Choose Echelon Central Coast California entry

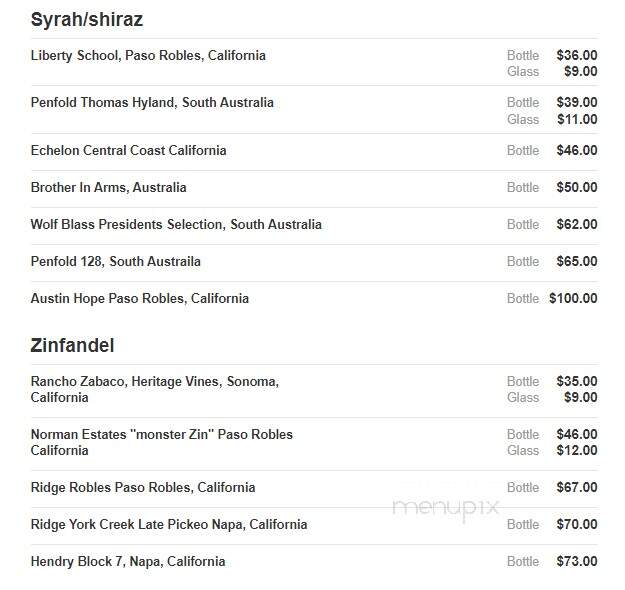[x=128, y=150]
